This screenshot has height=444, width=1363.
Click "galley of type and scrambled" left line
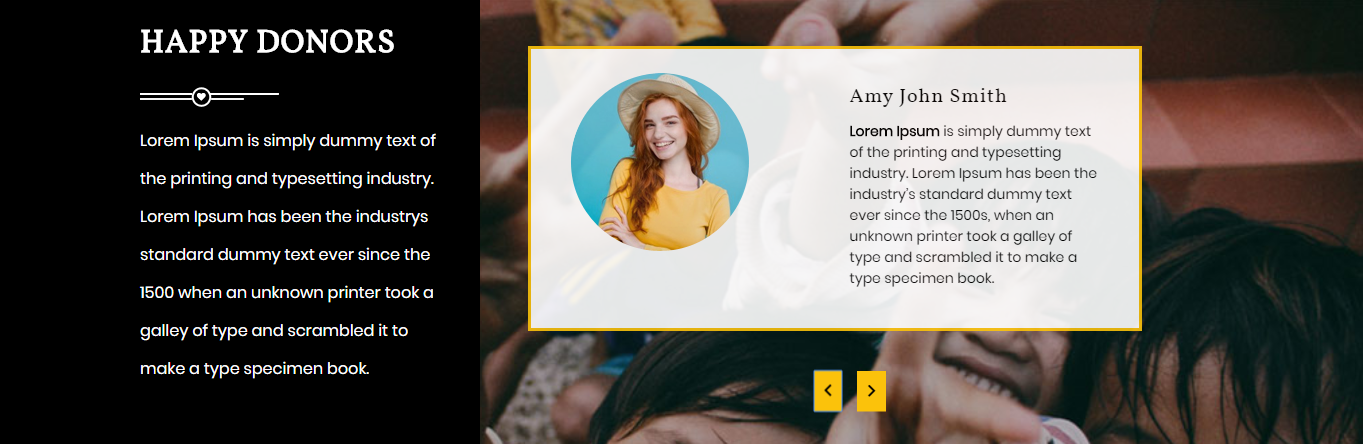274,331
